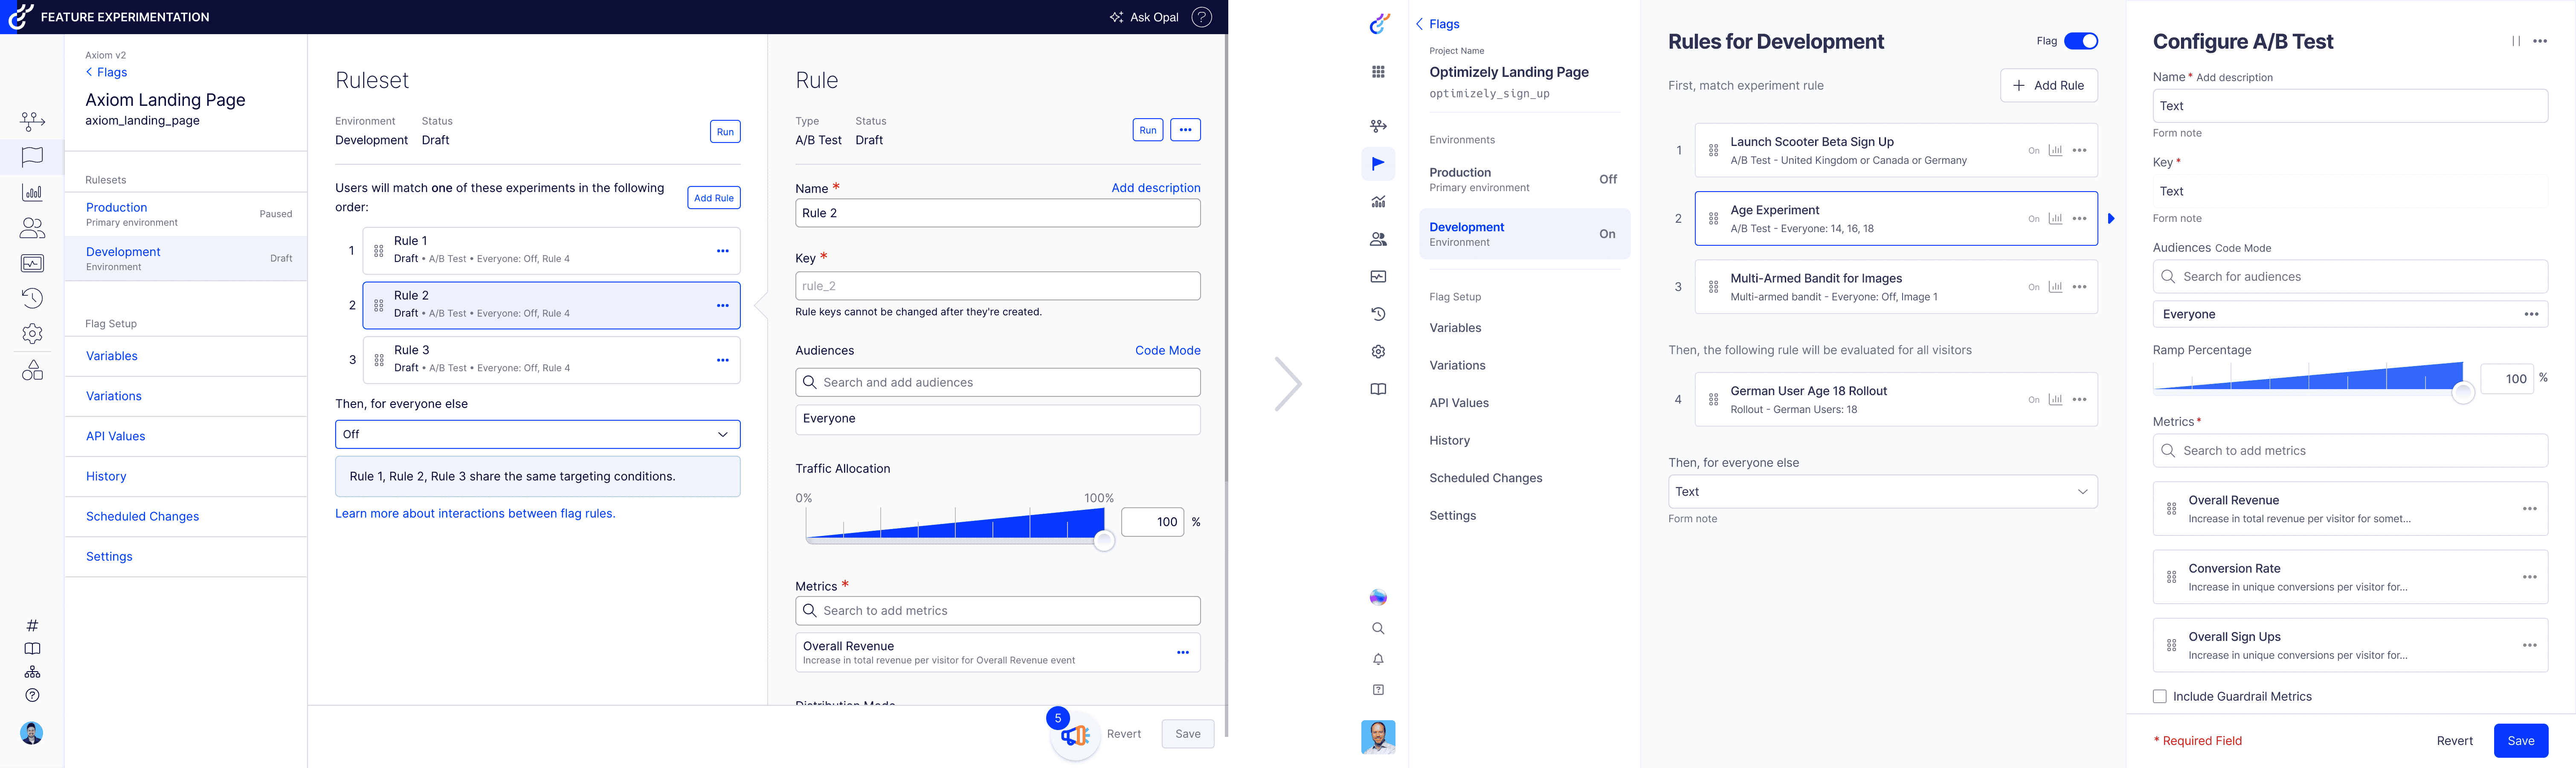The image size is (2576, 768).
Task: Open the apps grid icon in Optimizely screen sidebar
Action: [x=1378, y=72]
